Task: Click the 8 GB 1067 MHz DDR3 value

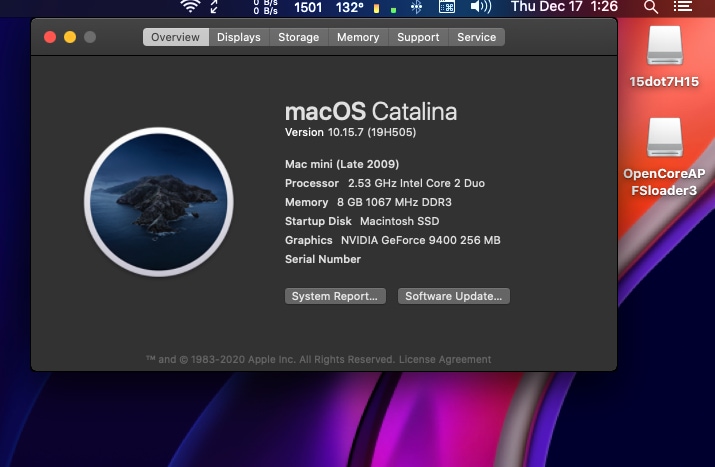Action: [x=394, y=202]
